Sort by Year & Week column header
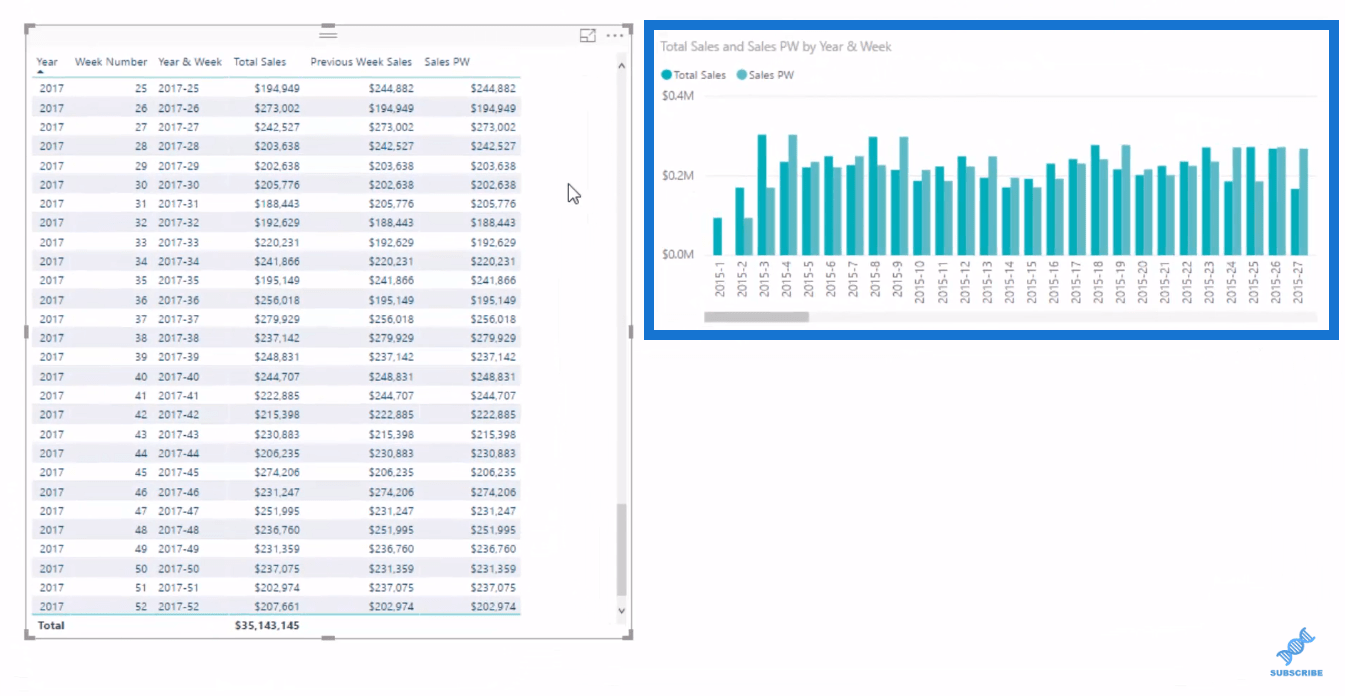Image resolution: width=1345 pixels, height=696 pixels. coord(190,62)
